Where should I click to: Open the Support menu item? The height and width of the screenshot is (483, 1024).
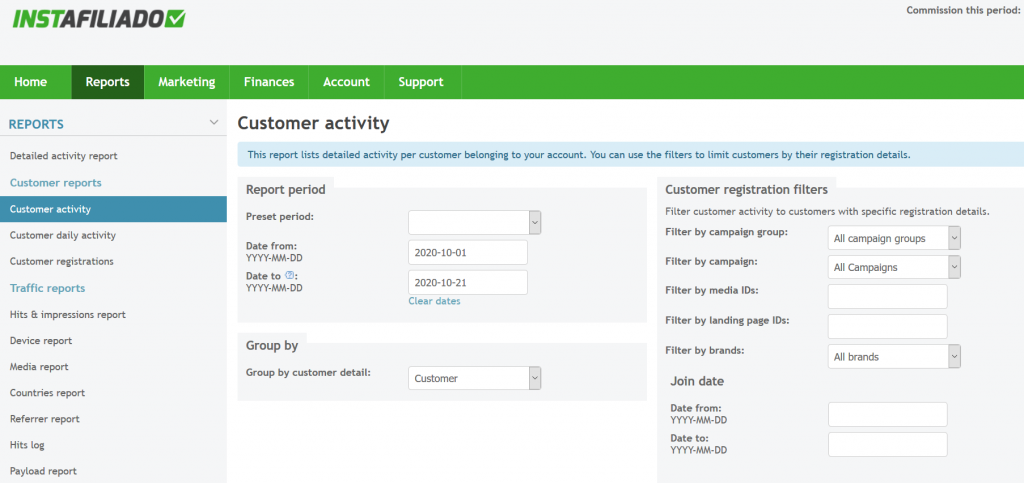(421, 82)
